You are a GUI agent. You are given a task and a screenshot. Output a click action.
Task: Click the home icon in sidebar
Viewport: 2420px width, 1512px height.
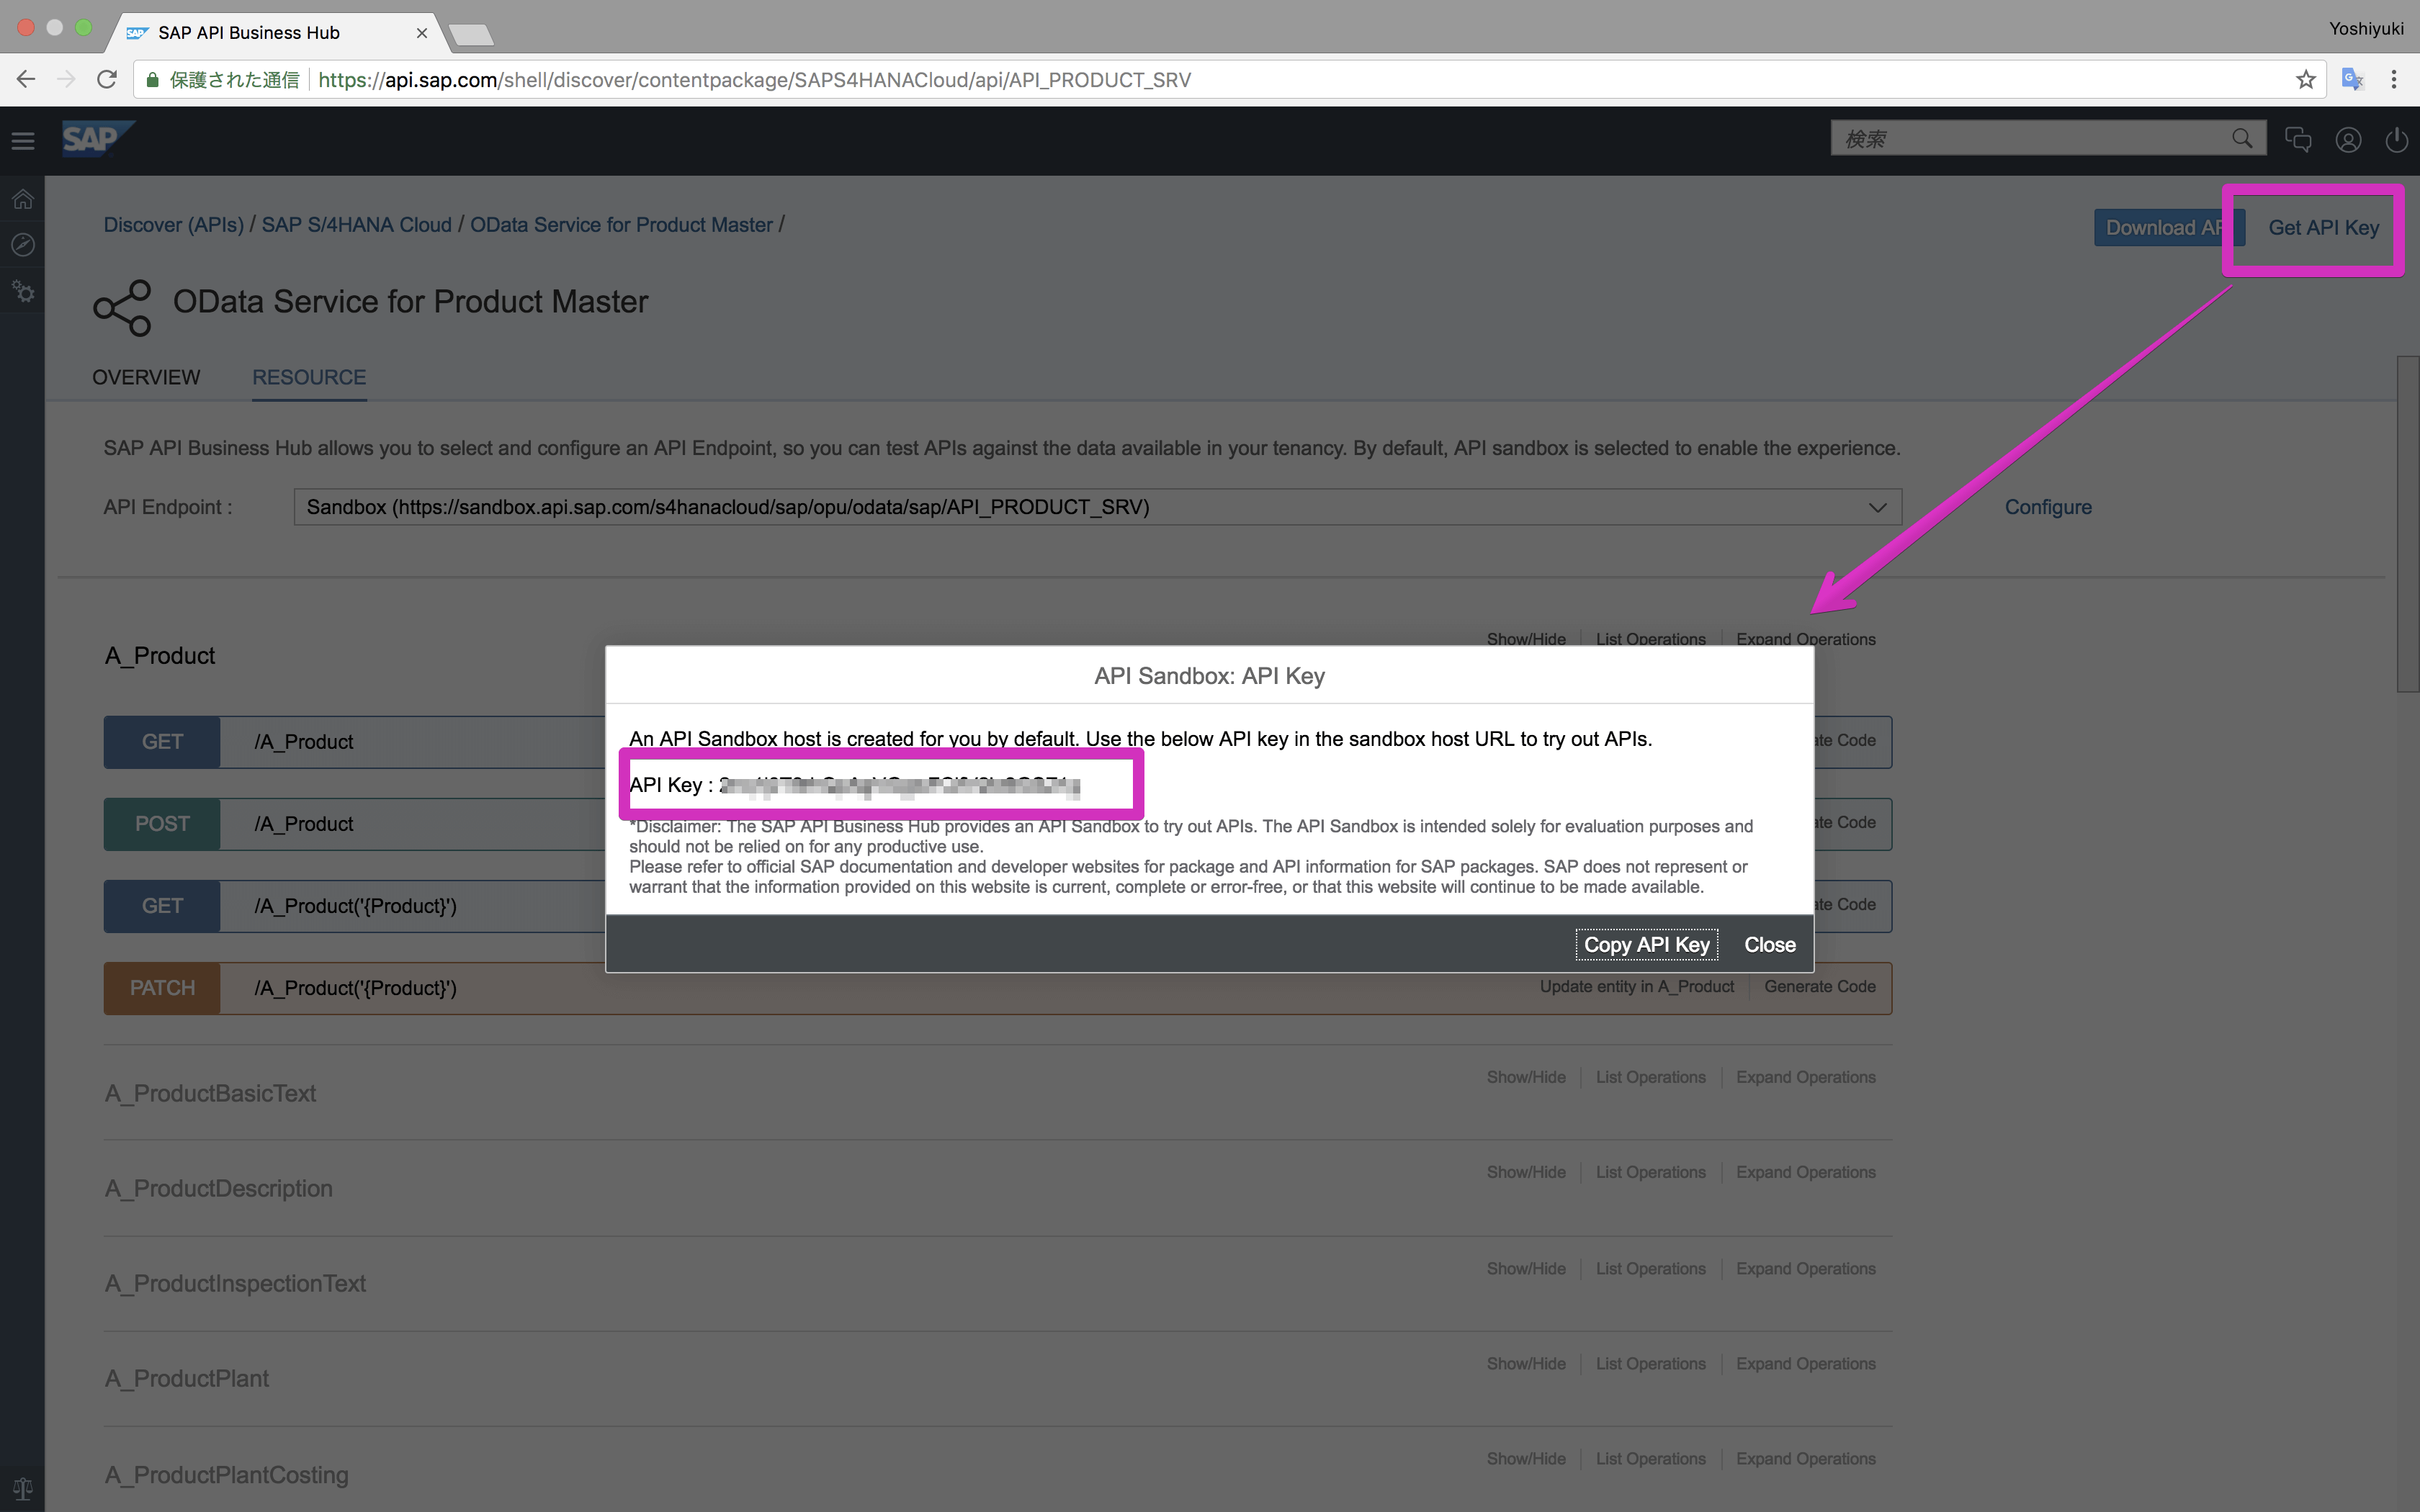(23, 199)
